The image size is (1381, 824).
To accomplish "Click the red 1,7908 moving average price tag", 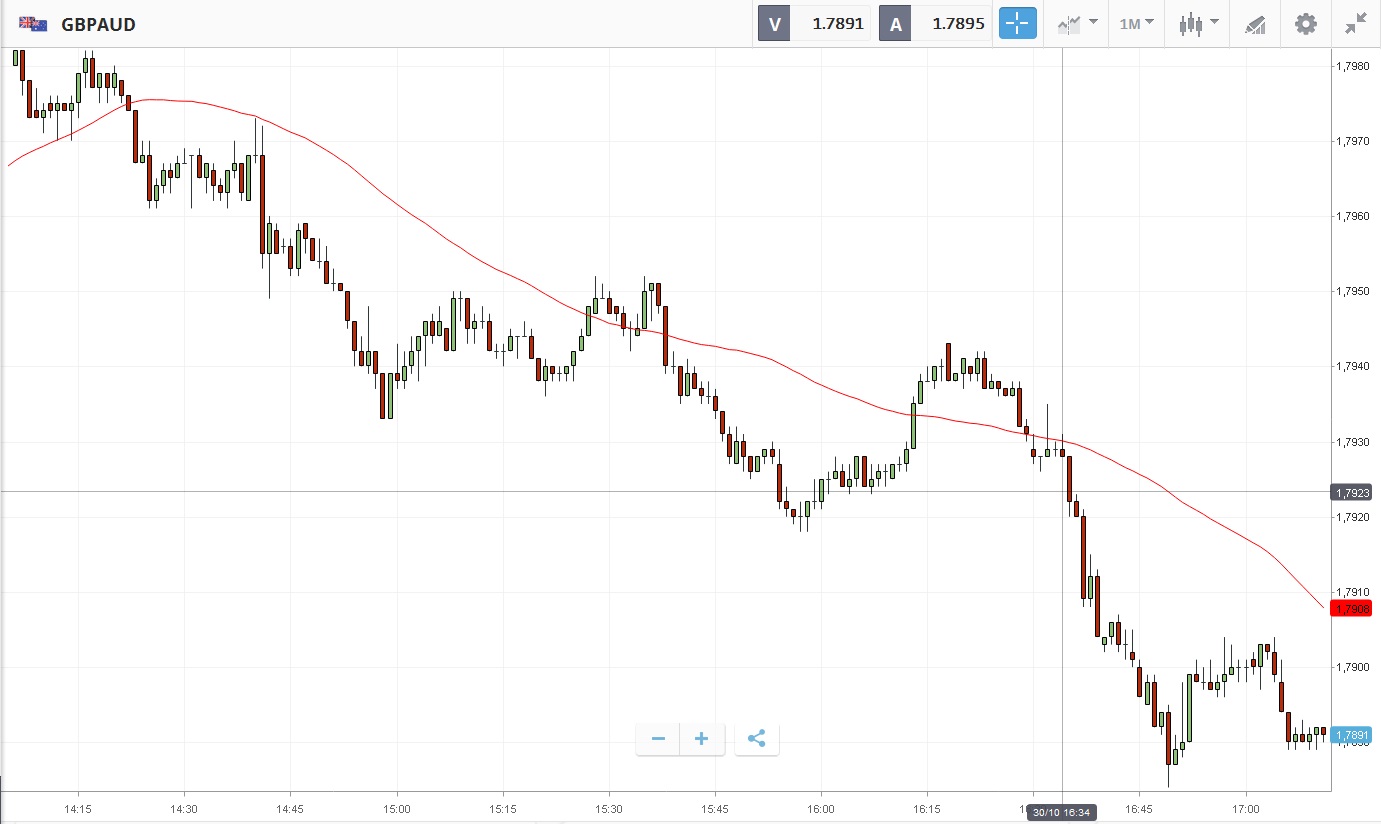I will [1351, 608].
